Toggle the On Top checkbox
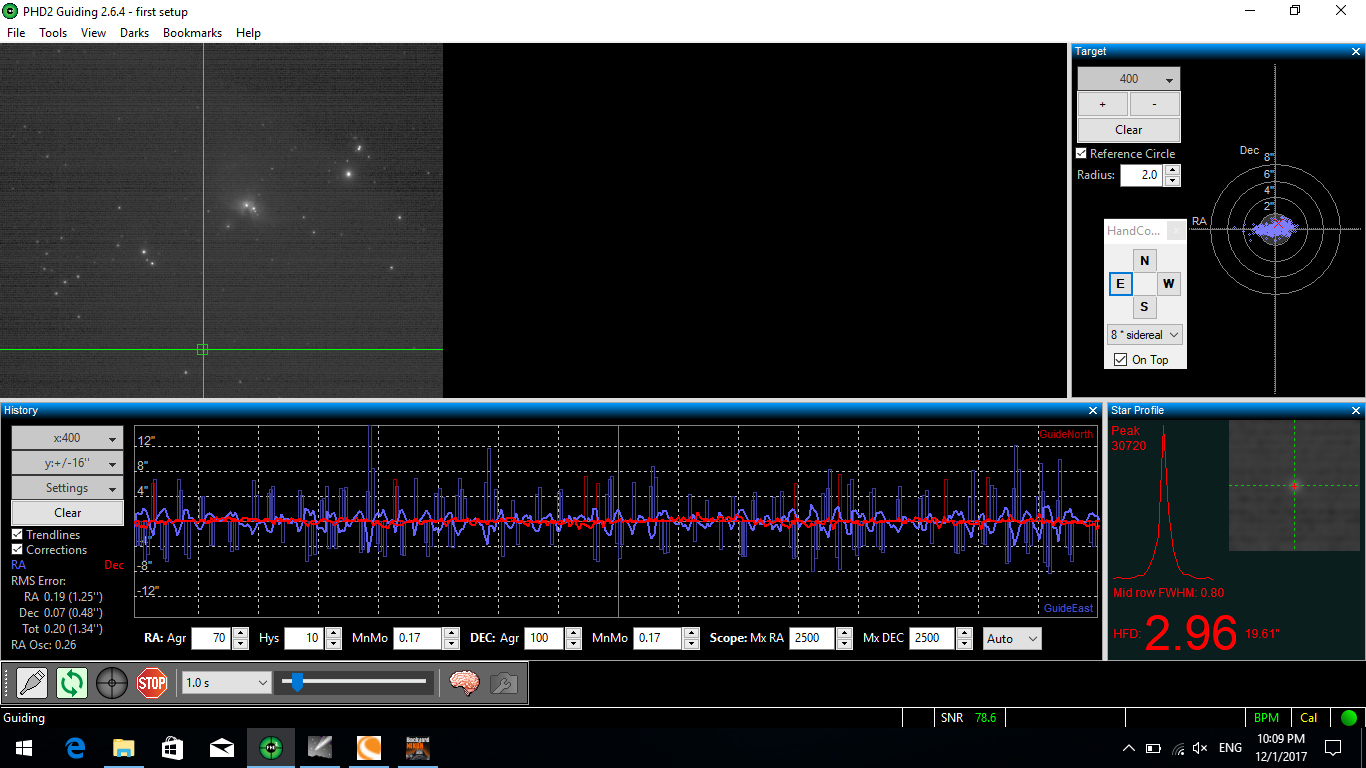The height and width of the screenshot is (768, 1366). tap(1120, 360)
